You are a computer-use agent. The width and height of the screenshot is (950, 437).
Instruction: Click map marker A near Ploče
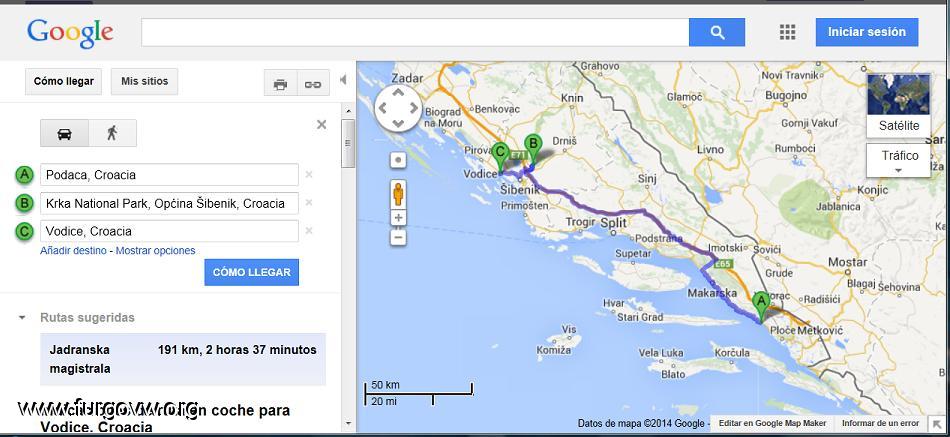click(760, 307)
